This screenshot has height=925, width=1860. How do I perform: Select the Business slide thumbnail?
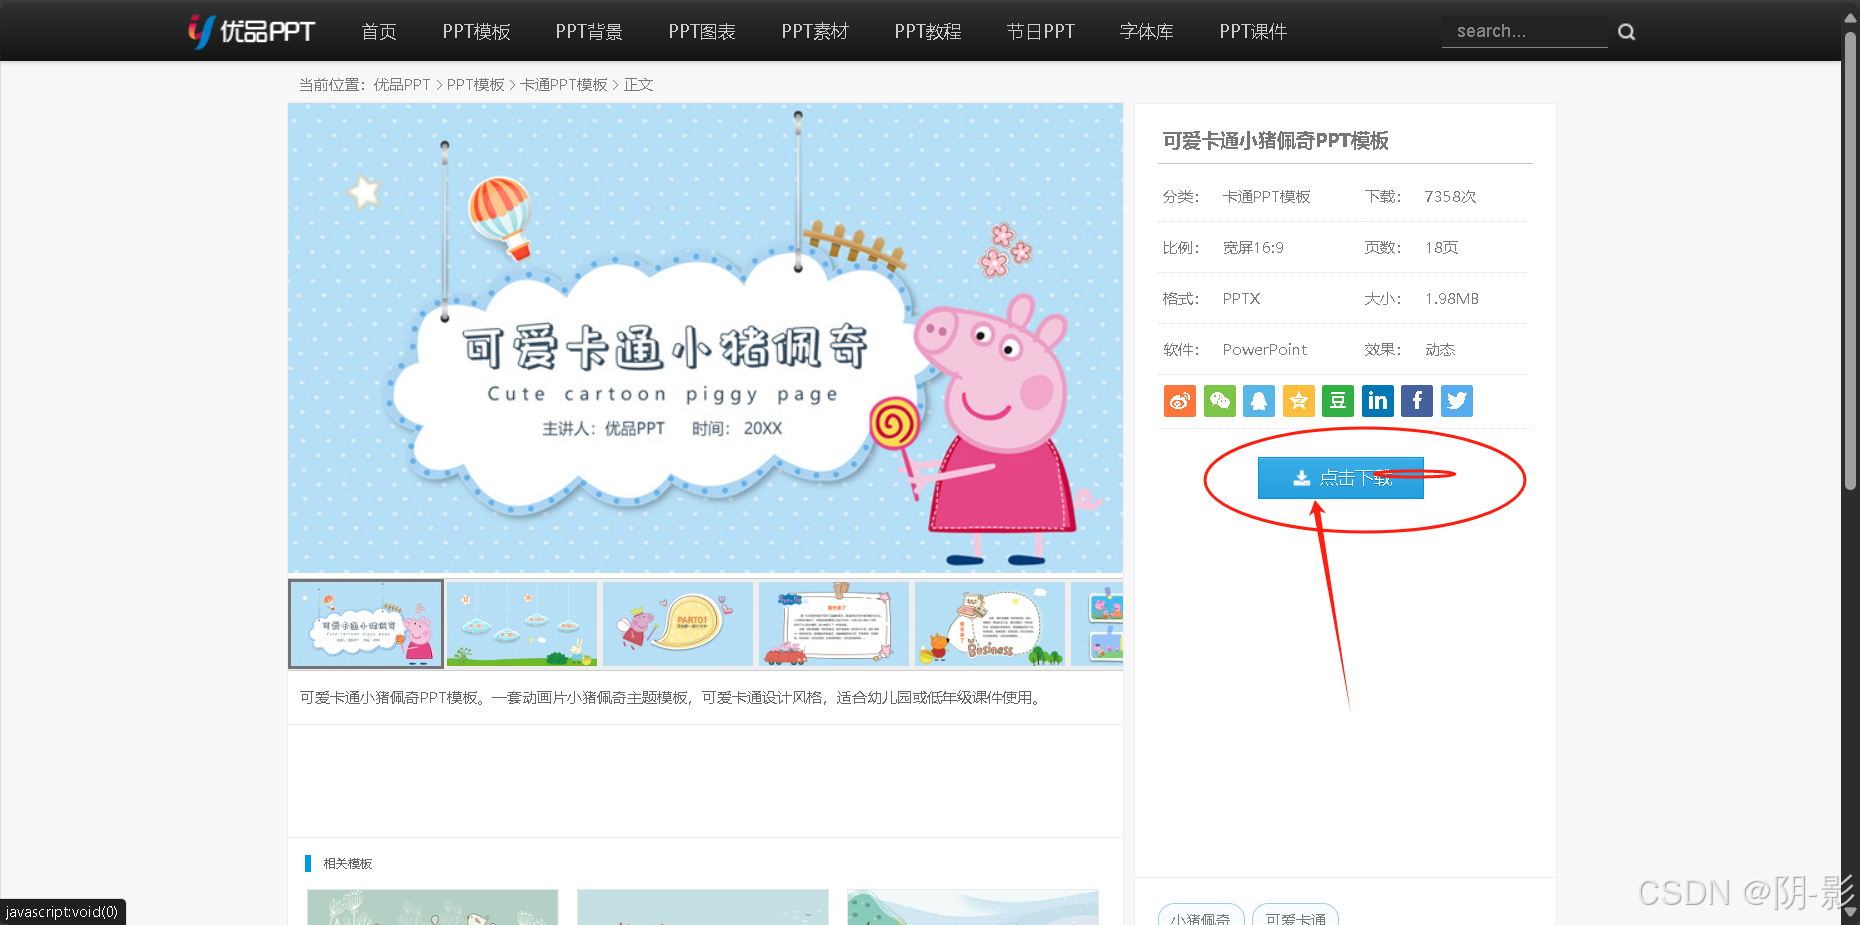(990, 624)
